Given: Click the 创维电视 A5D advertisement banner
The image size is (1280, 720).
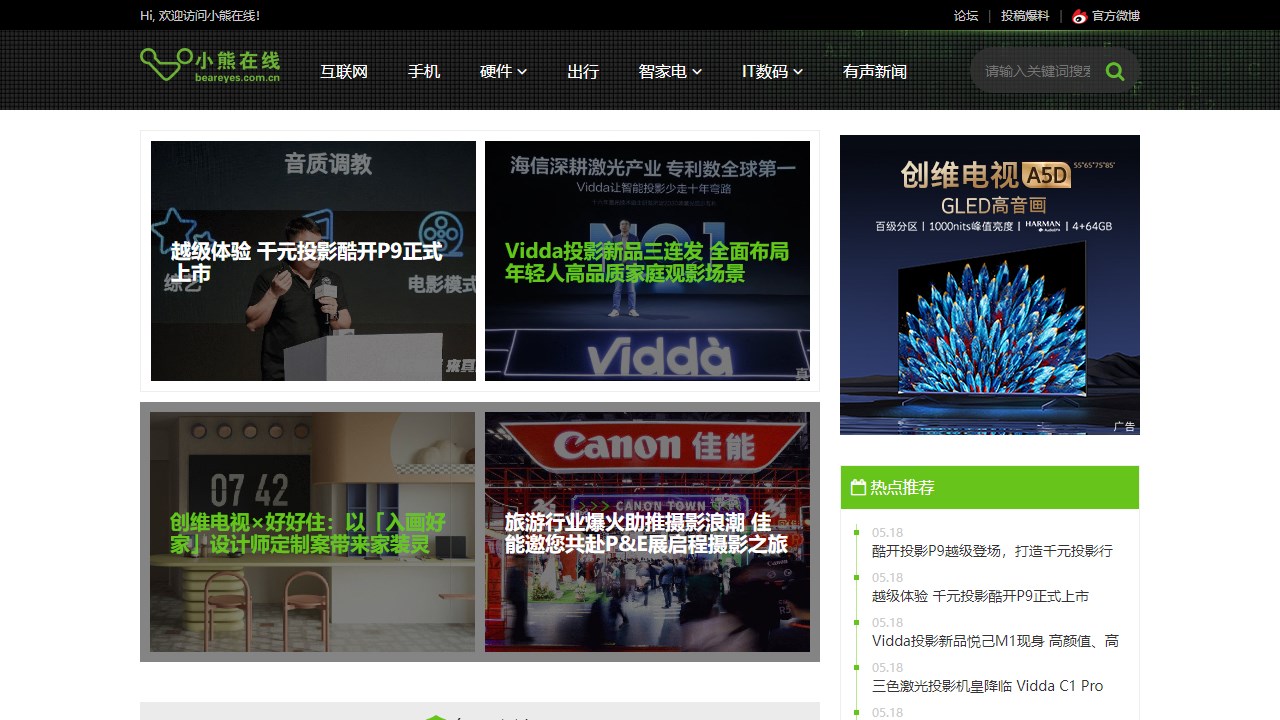Looking at the screenshot, I should [x=990, y=285].
